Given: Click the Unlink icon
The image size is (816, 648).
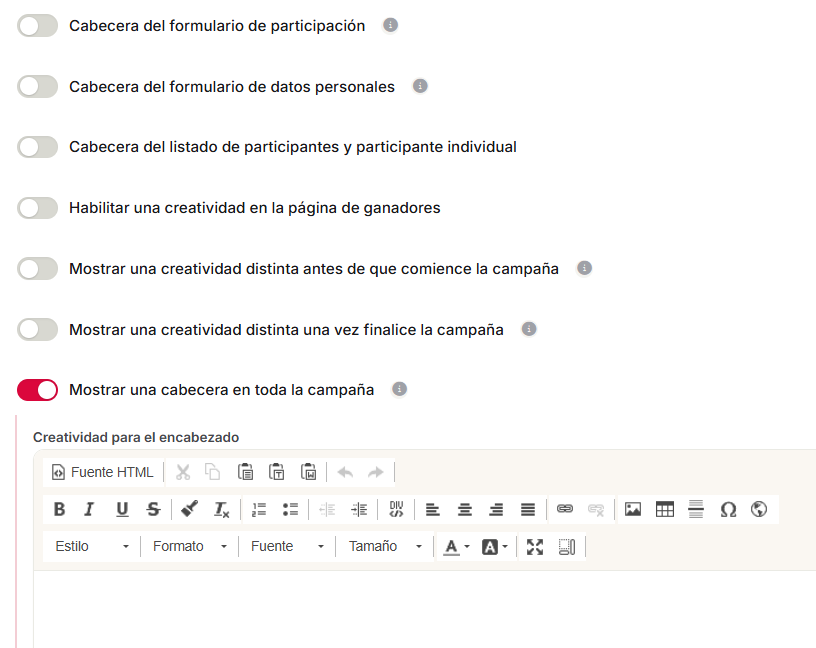Looking at the screenshot, I should click(596, 509).
